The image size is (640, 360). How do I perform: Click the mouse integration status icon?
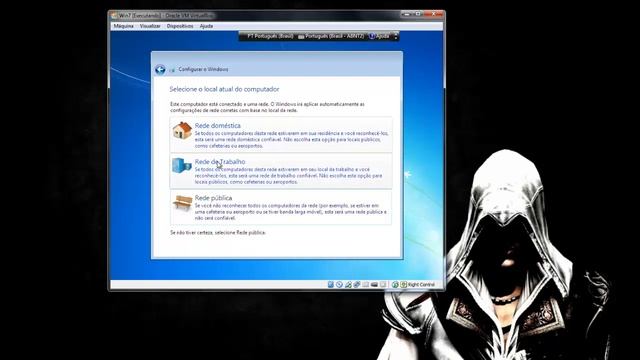pos(395,284)
